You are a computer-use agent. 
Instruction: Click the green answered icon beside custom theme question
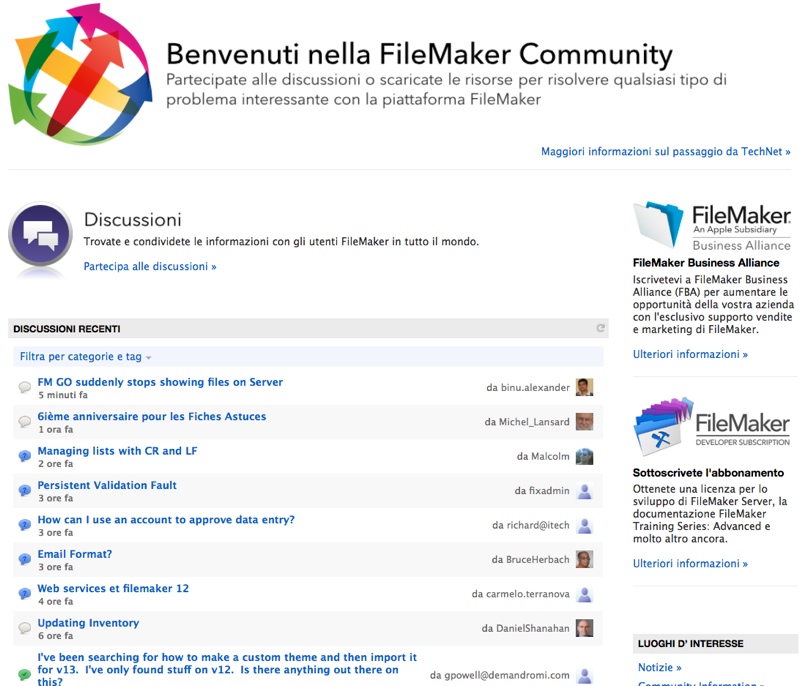[x=24, y=675]
